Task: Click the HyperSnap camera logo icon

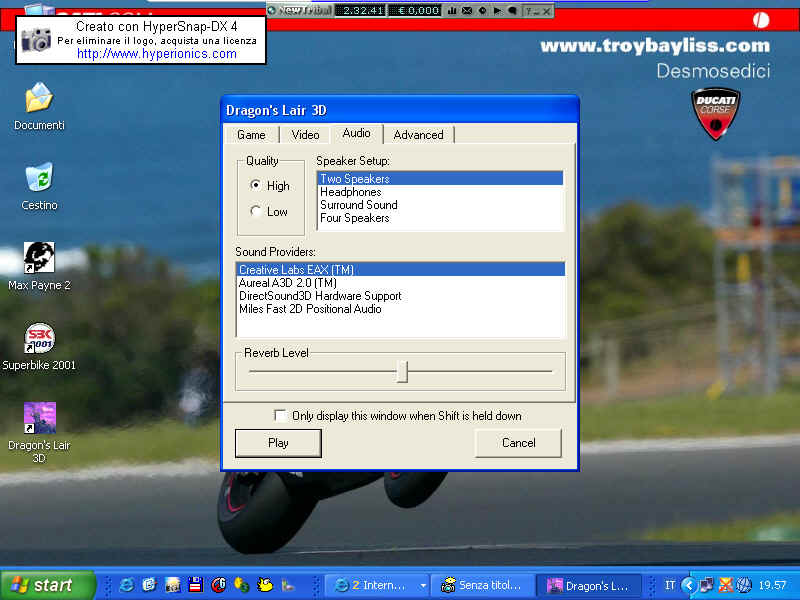Action: pos(36,40)
